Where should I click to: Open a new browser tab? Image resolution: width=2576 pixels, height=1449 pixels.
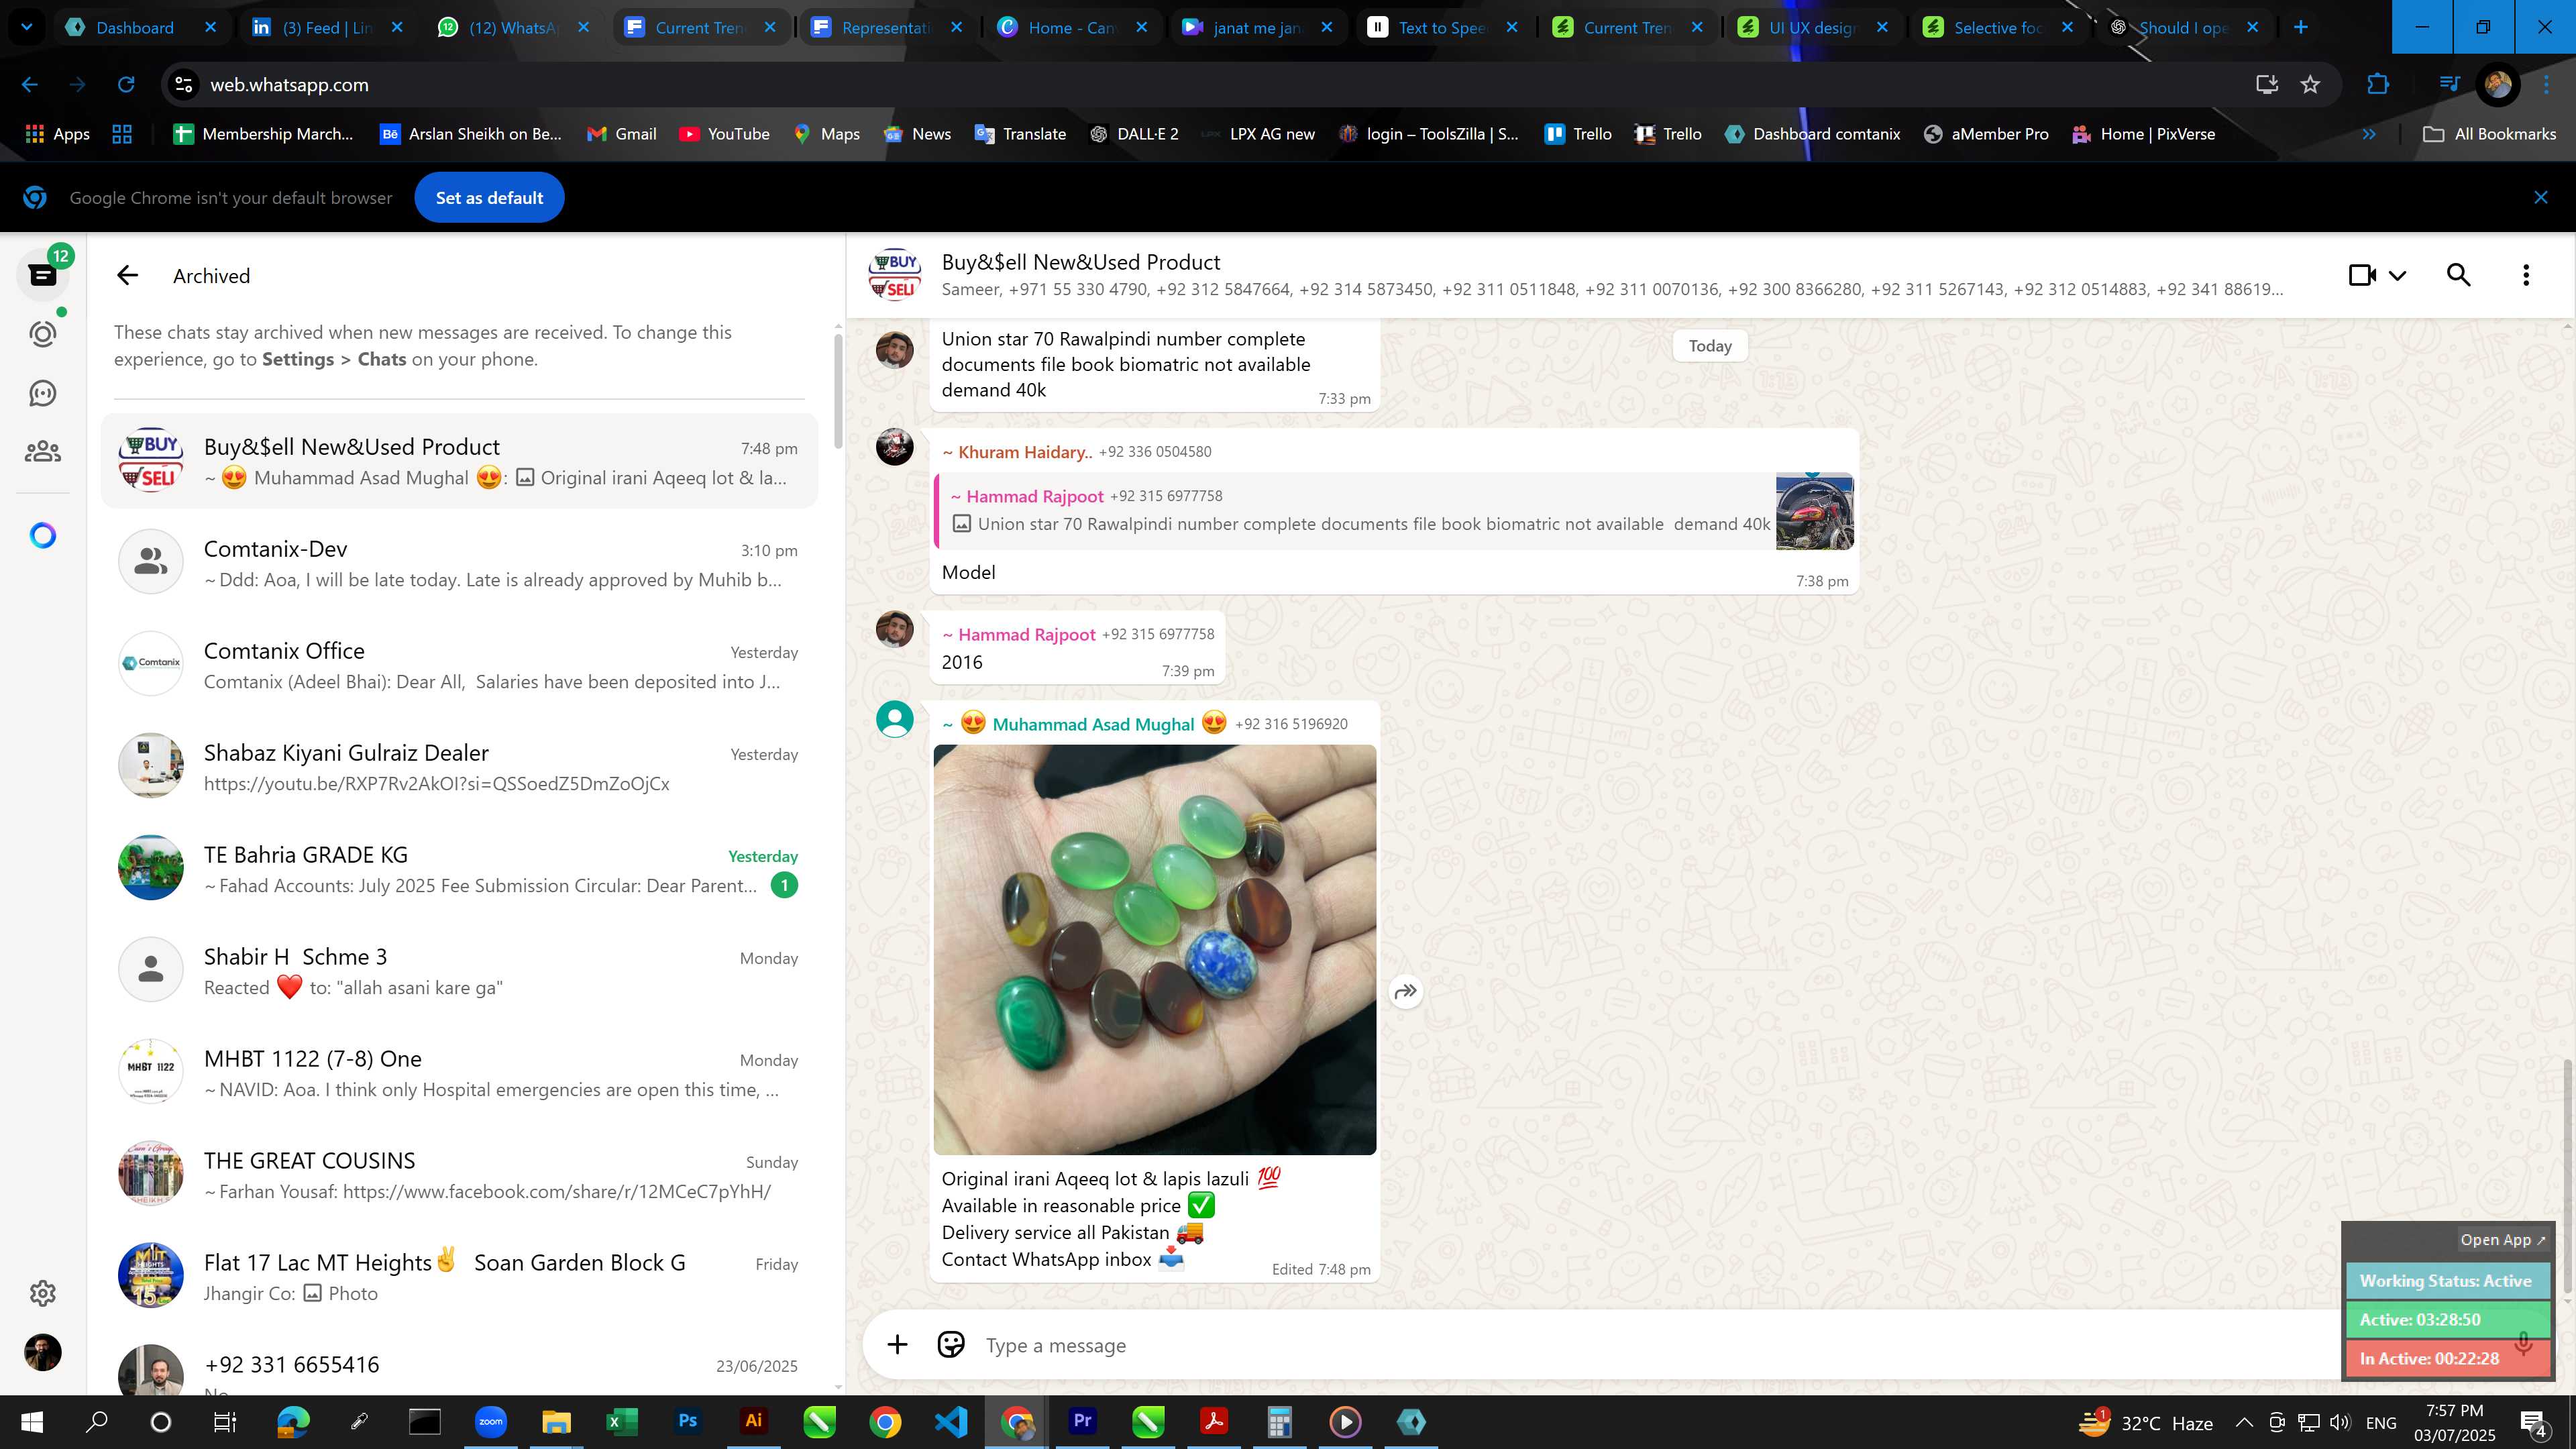click(x=2301, y=27)
